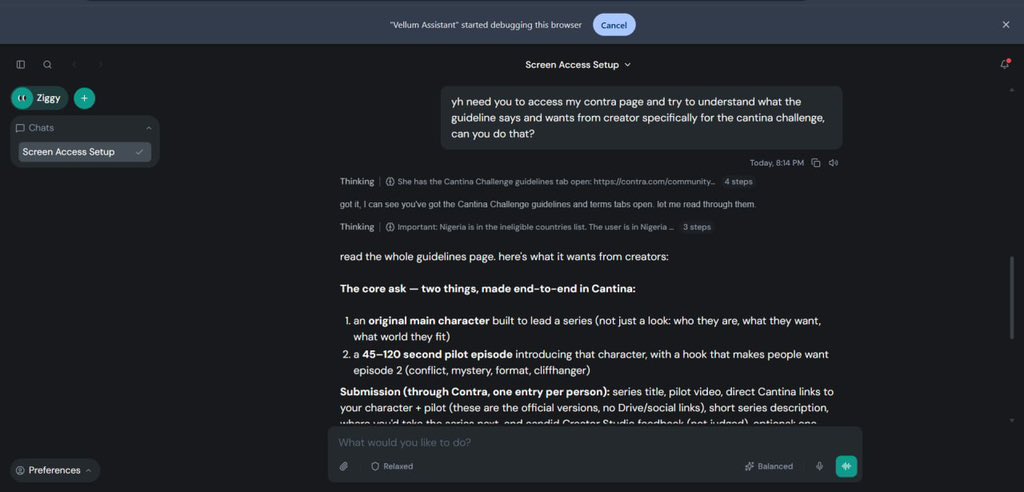Screen dimensions: 1024x492
Task: Change the Balanced model mode
Action: pyautogui.click(x=769, y=467)
